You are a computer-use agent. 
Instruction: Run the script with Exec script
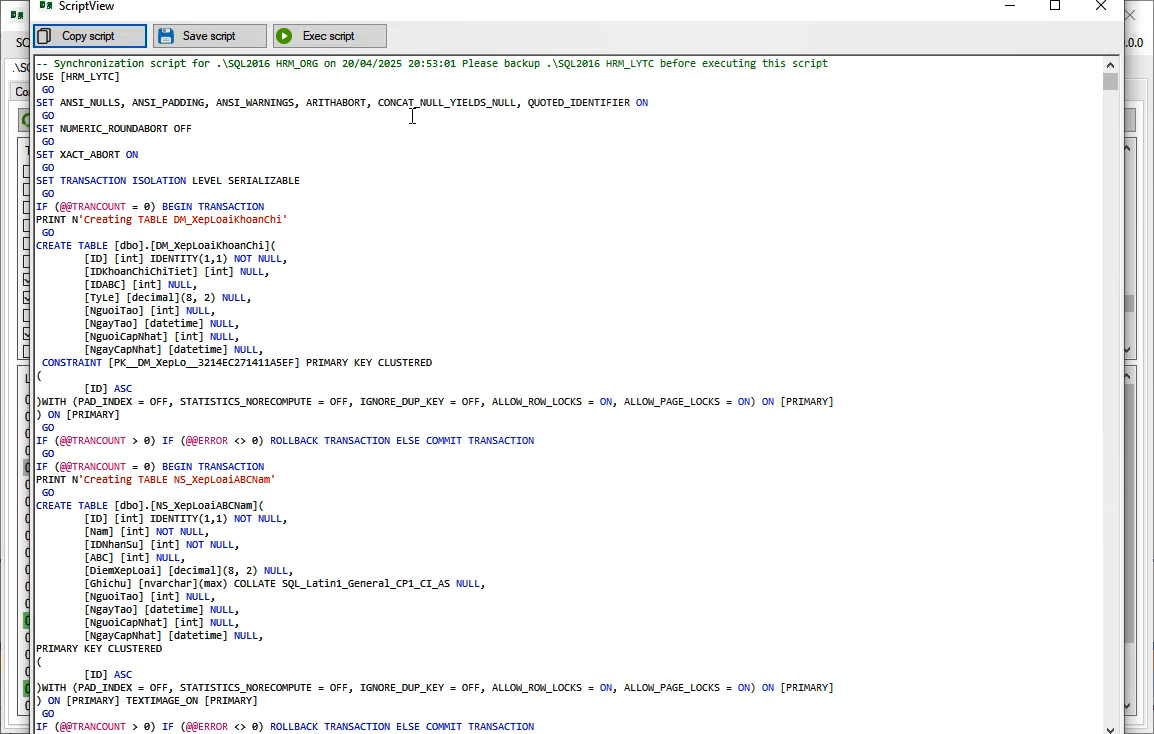point(330,36)
